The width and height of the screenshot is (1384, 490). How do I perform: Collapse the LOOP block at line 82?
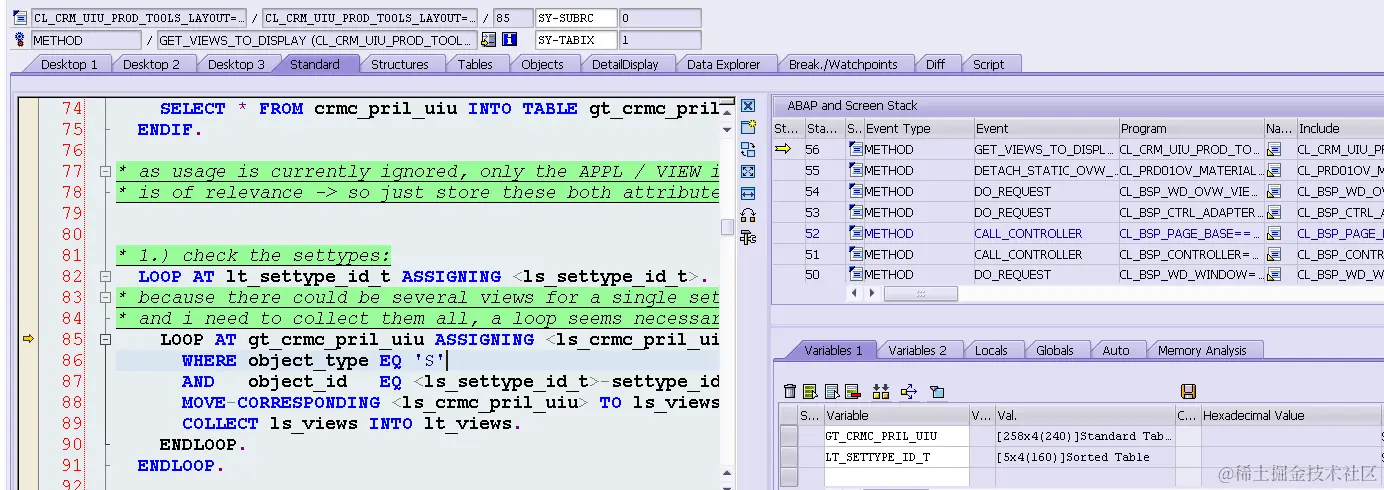(x=105, y=276)
